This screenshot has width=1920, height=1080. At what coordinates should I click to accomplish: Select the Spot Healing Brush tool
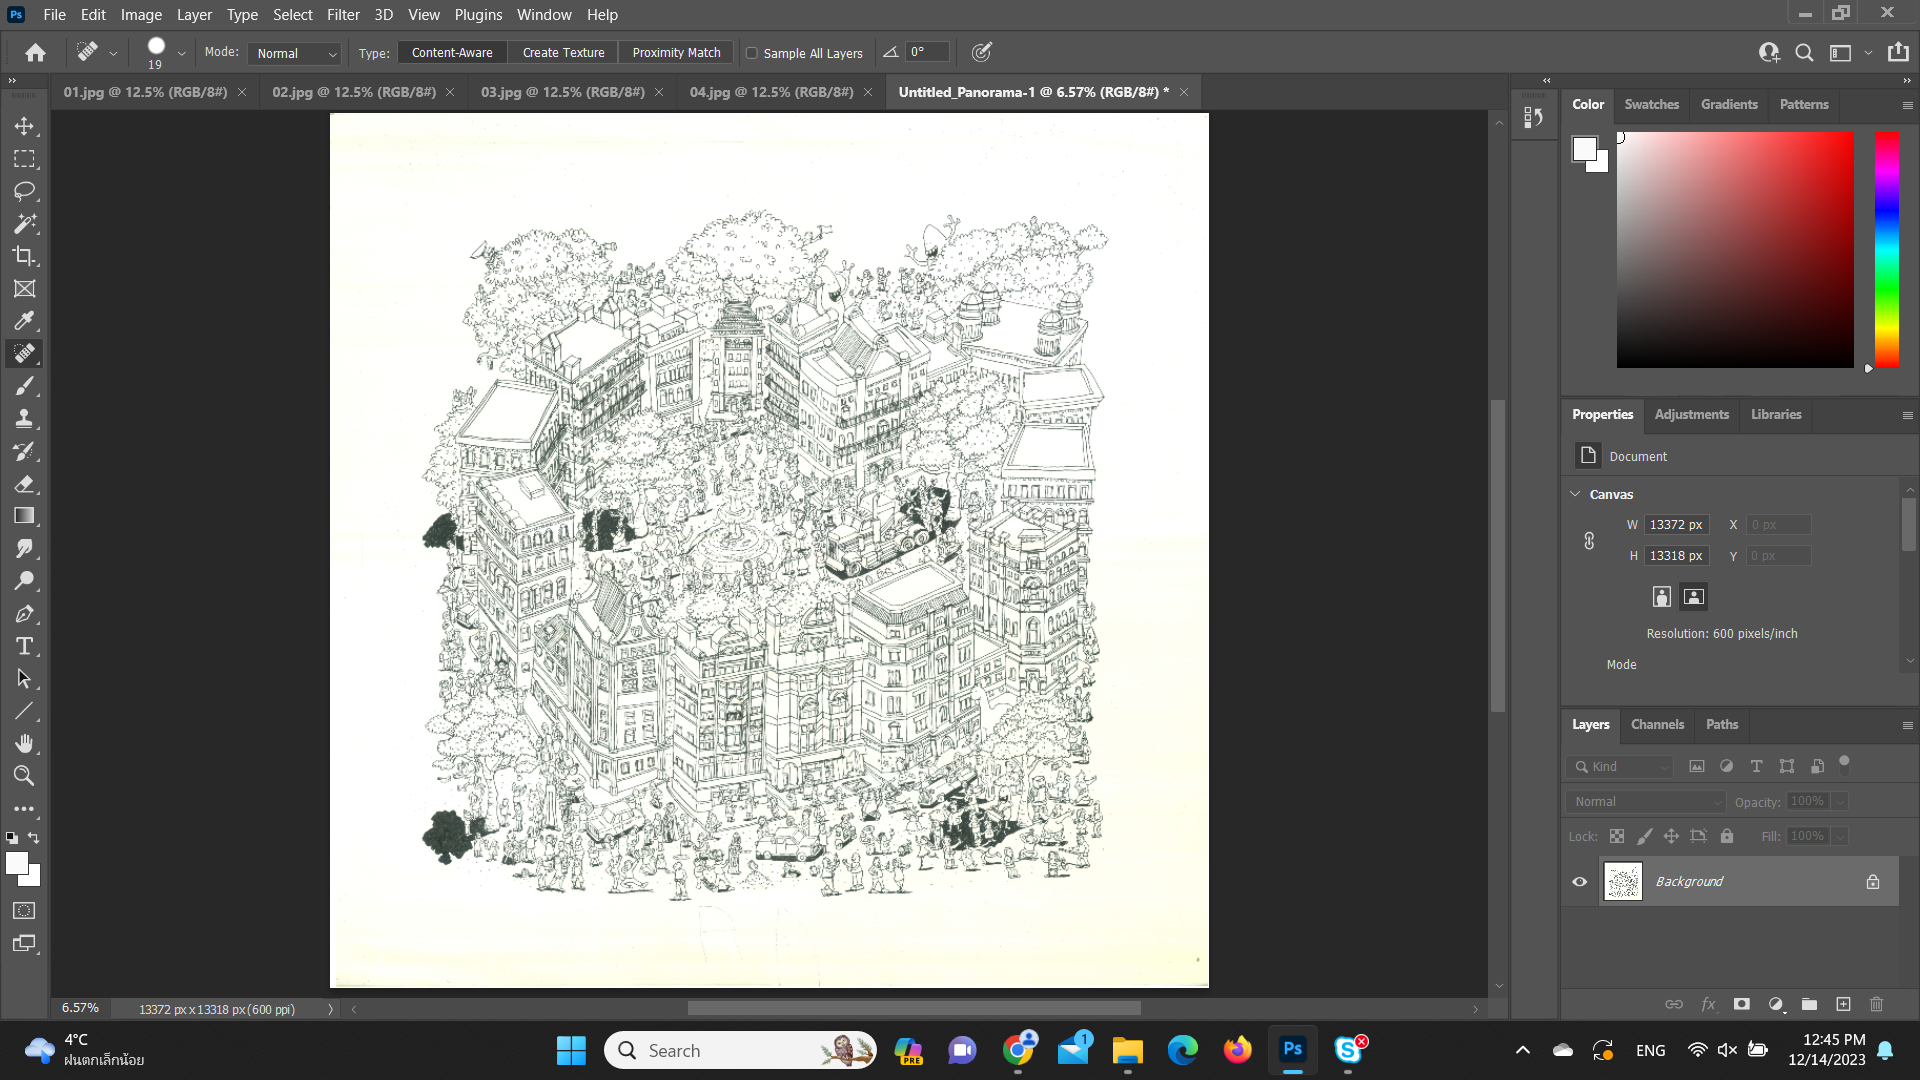coord(24,353)
